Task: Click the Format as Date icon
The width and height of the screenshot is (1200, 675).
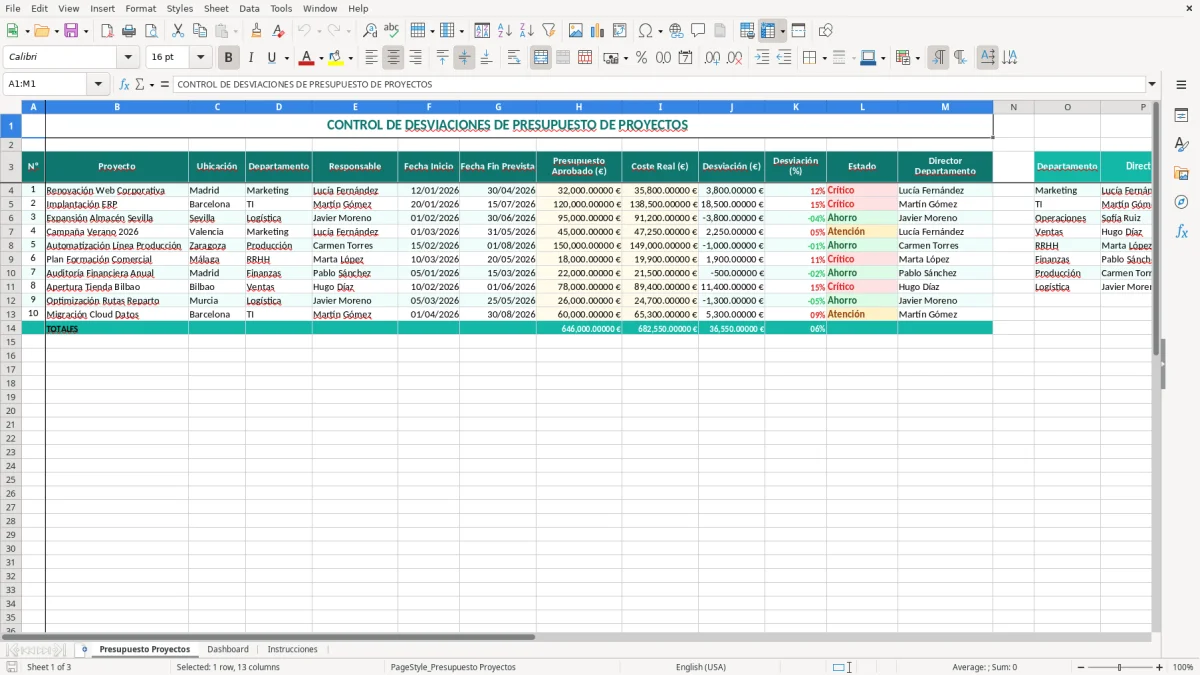Action: [686, 58]
